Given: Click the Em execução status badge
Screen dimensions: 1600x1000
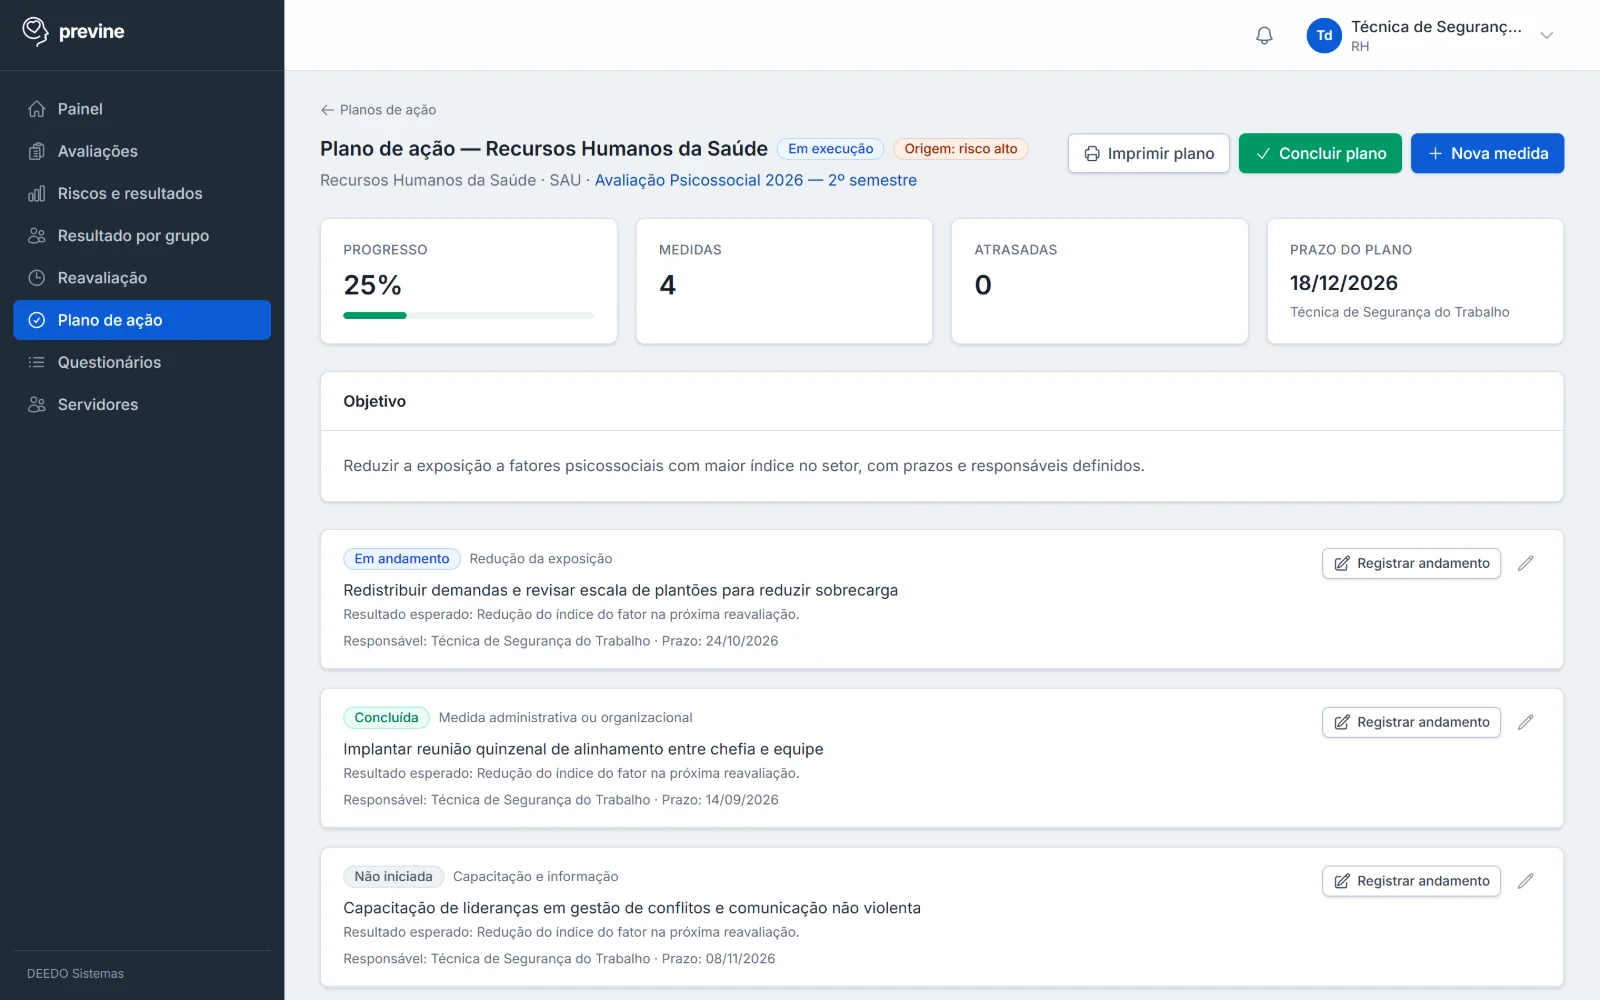Looking at the screenshot, I should click(830, 149).
